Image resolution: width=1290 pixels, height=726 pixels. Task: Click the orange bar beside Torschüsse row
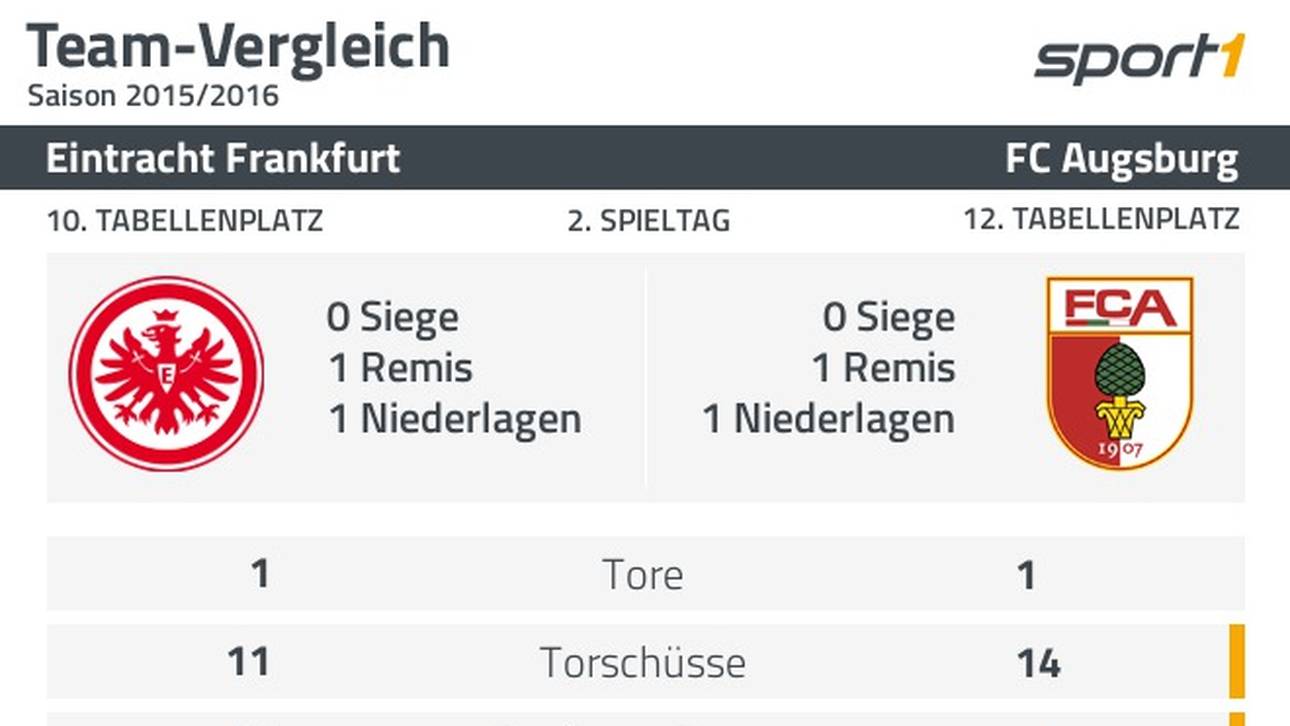[1237, 661]
